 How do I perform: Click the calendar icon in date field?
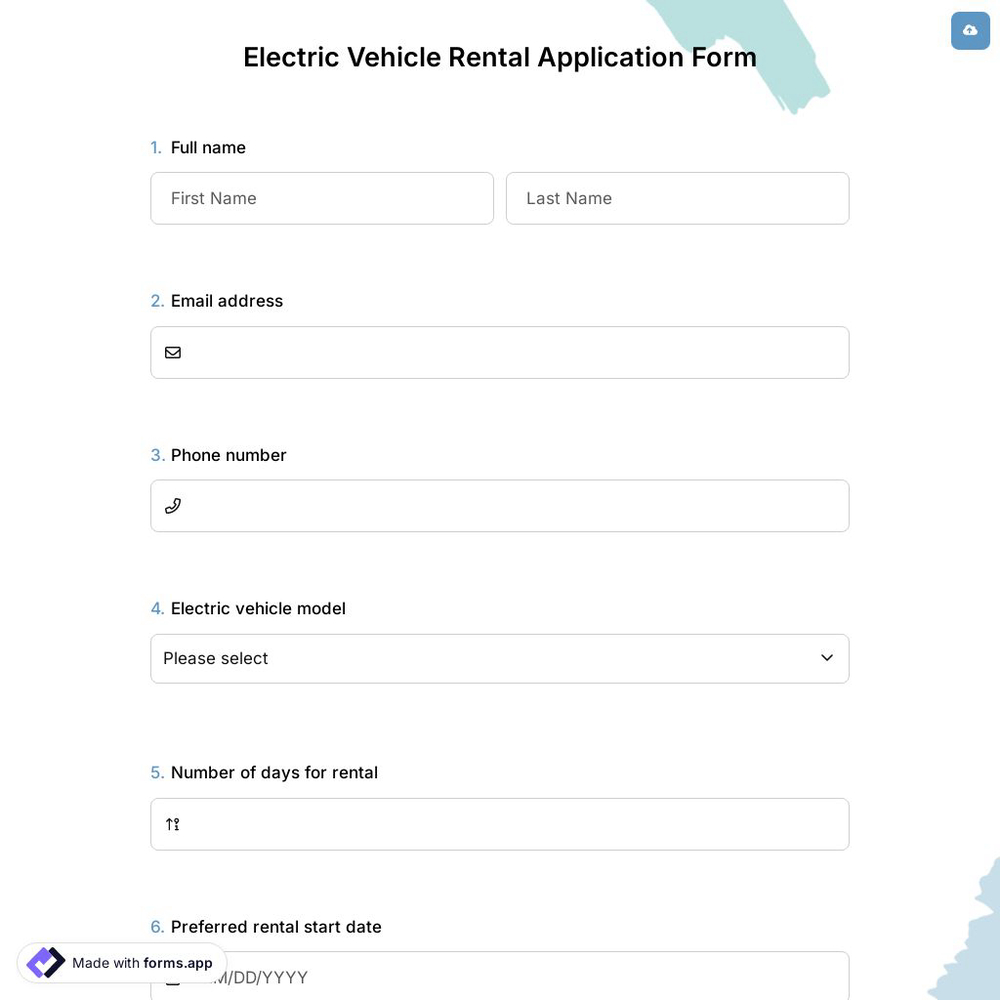tap(172, 977)
